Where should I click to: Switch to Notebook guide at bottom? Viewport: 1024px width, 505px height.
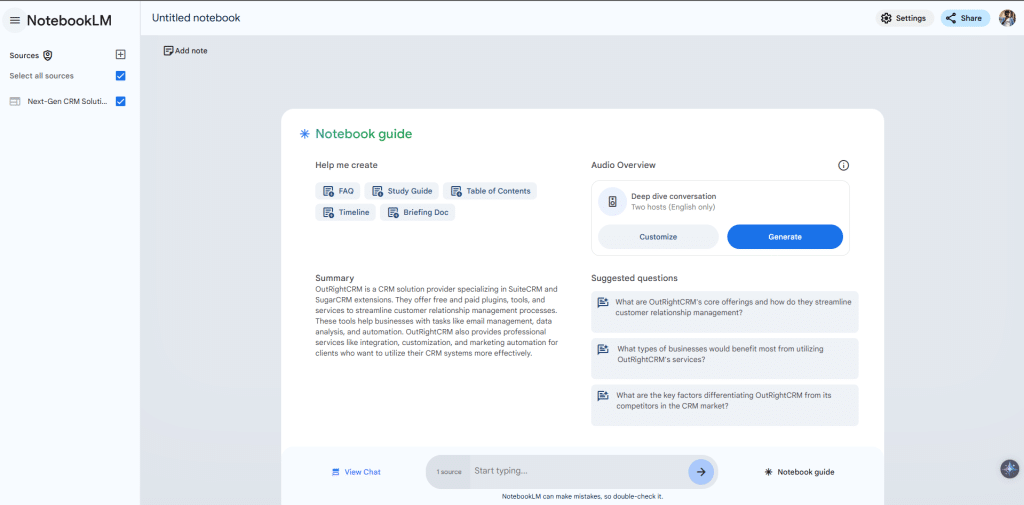799,472
